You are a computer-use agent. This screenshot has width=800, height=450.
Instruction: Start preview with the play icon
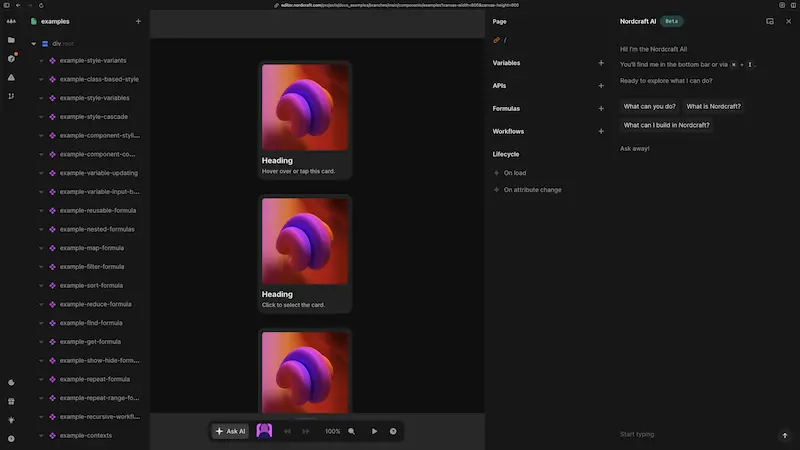tap(374, 431)
